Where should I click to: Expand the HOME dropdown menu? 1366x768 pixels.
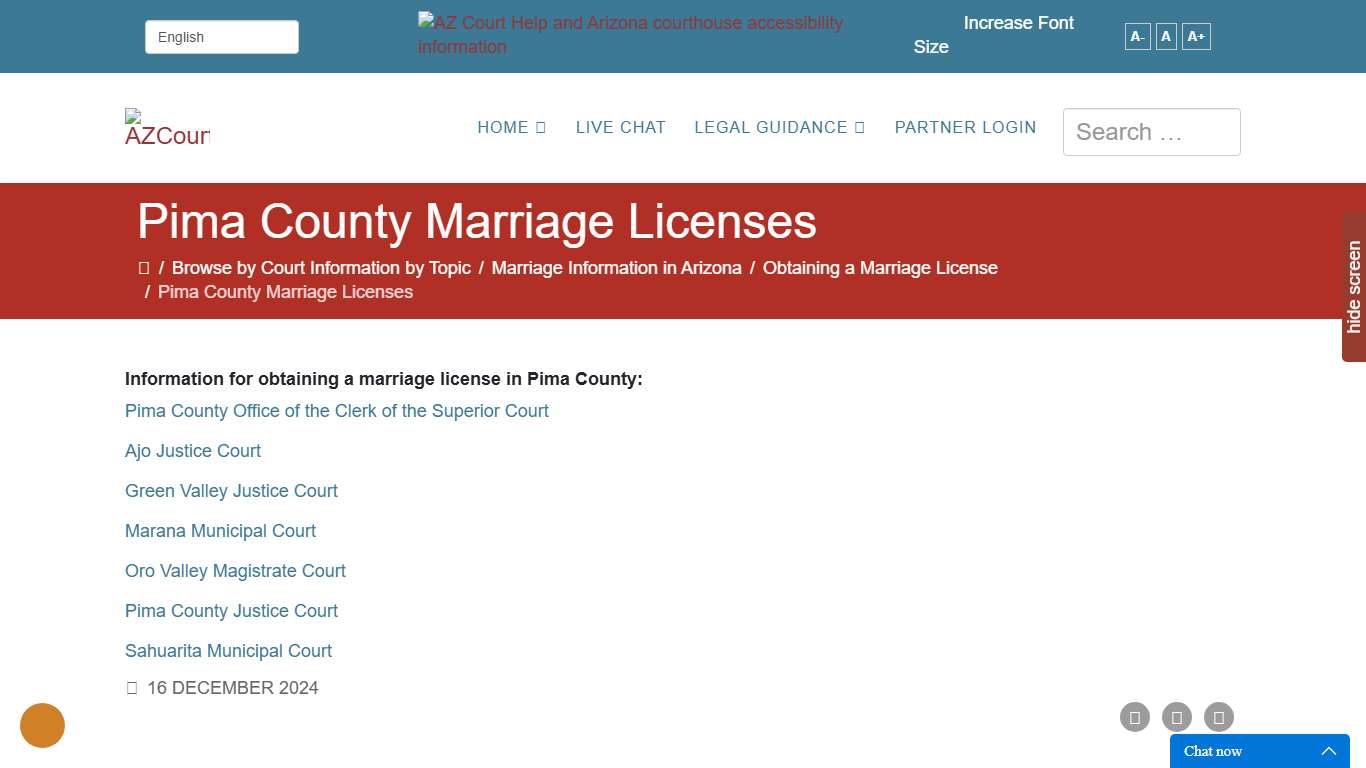[x=511, y=127]
